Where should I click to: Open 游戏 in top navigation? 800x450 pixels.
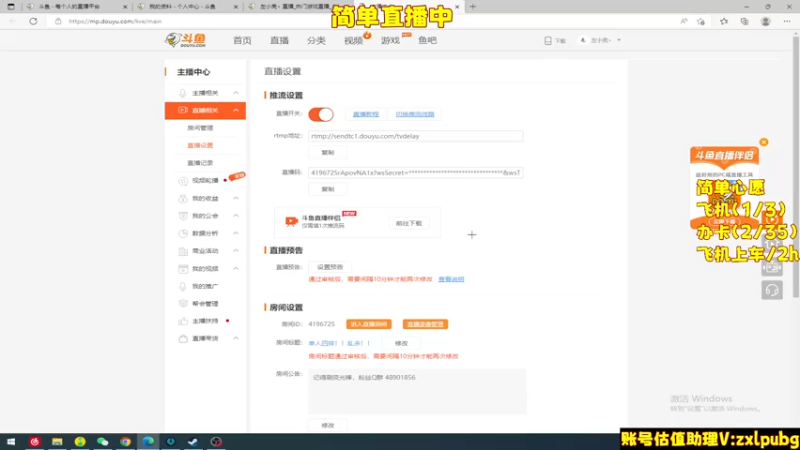pyautogui.click(x=390, y=40)
